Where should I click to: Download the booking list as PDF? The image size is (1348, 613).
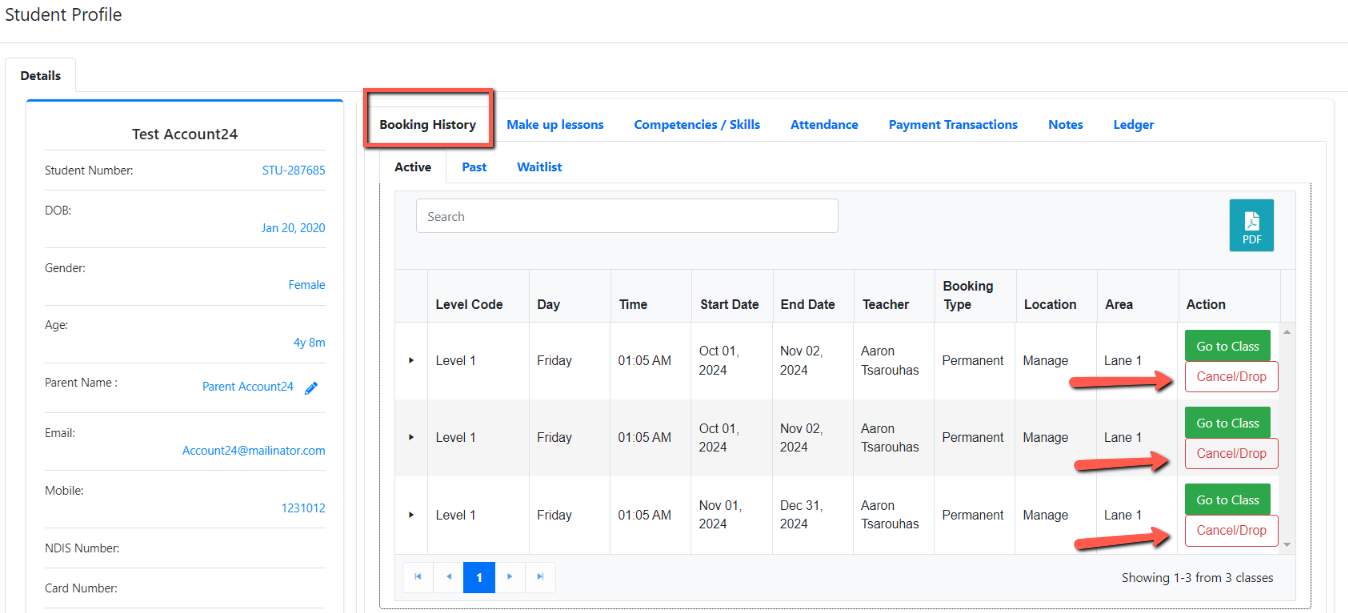point(1251,225)
